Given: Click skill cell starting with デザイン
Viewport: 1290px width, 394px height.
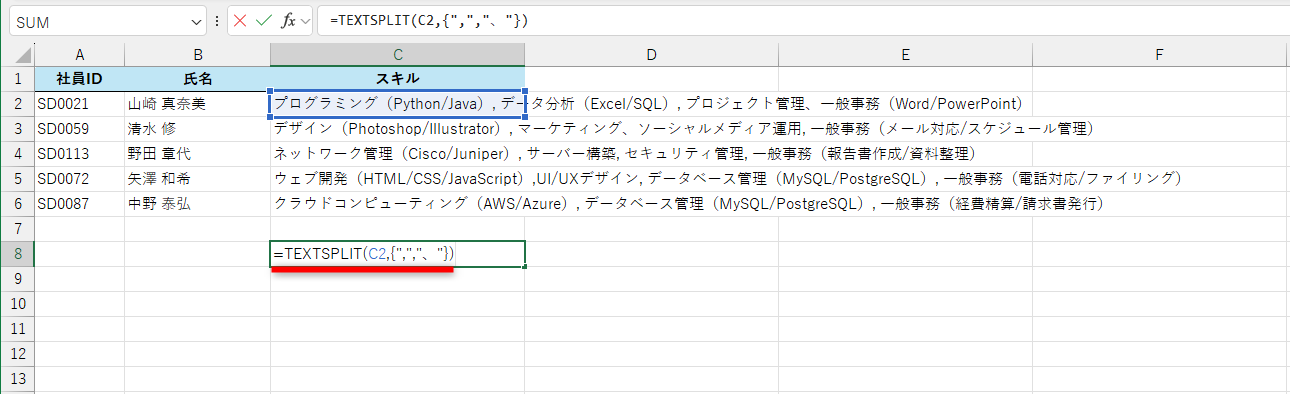Looking at the screenshot, I should pyautogui.click(x=397, y=128).
